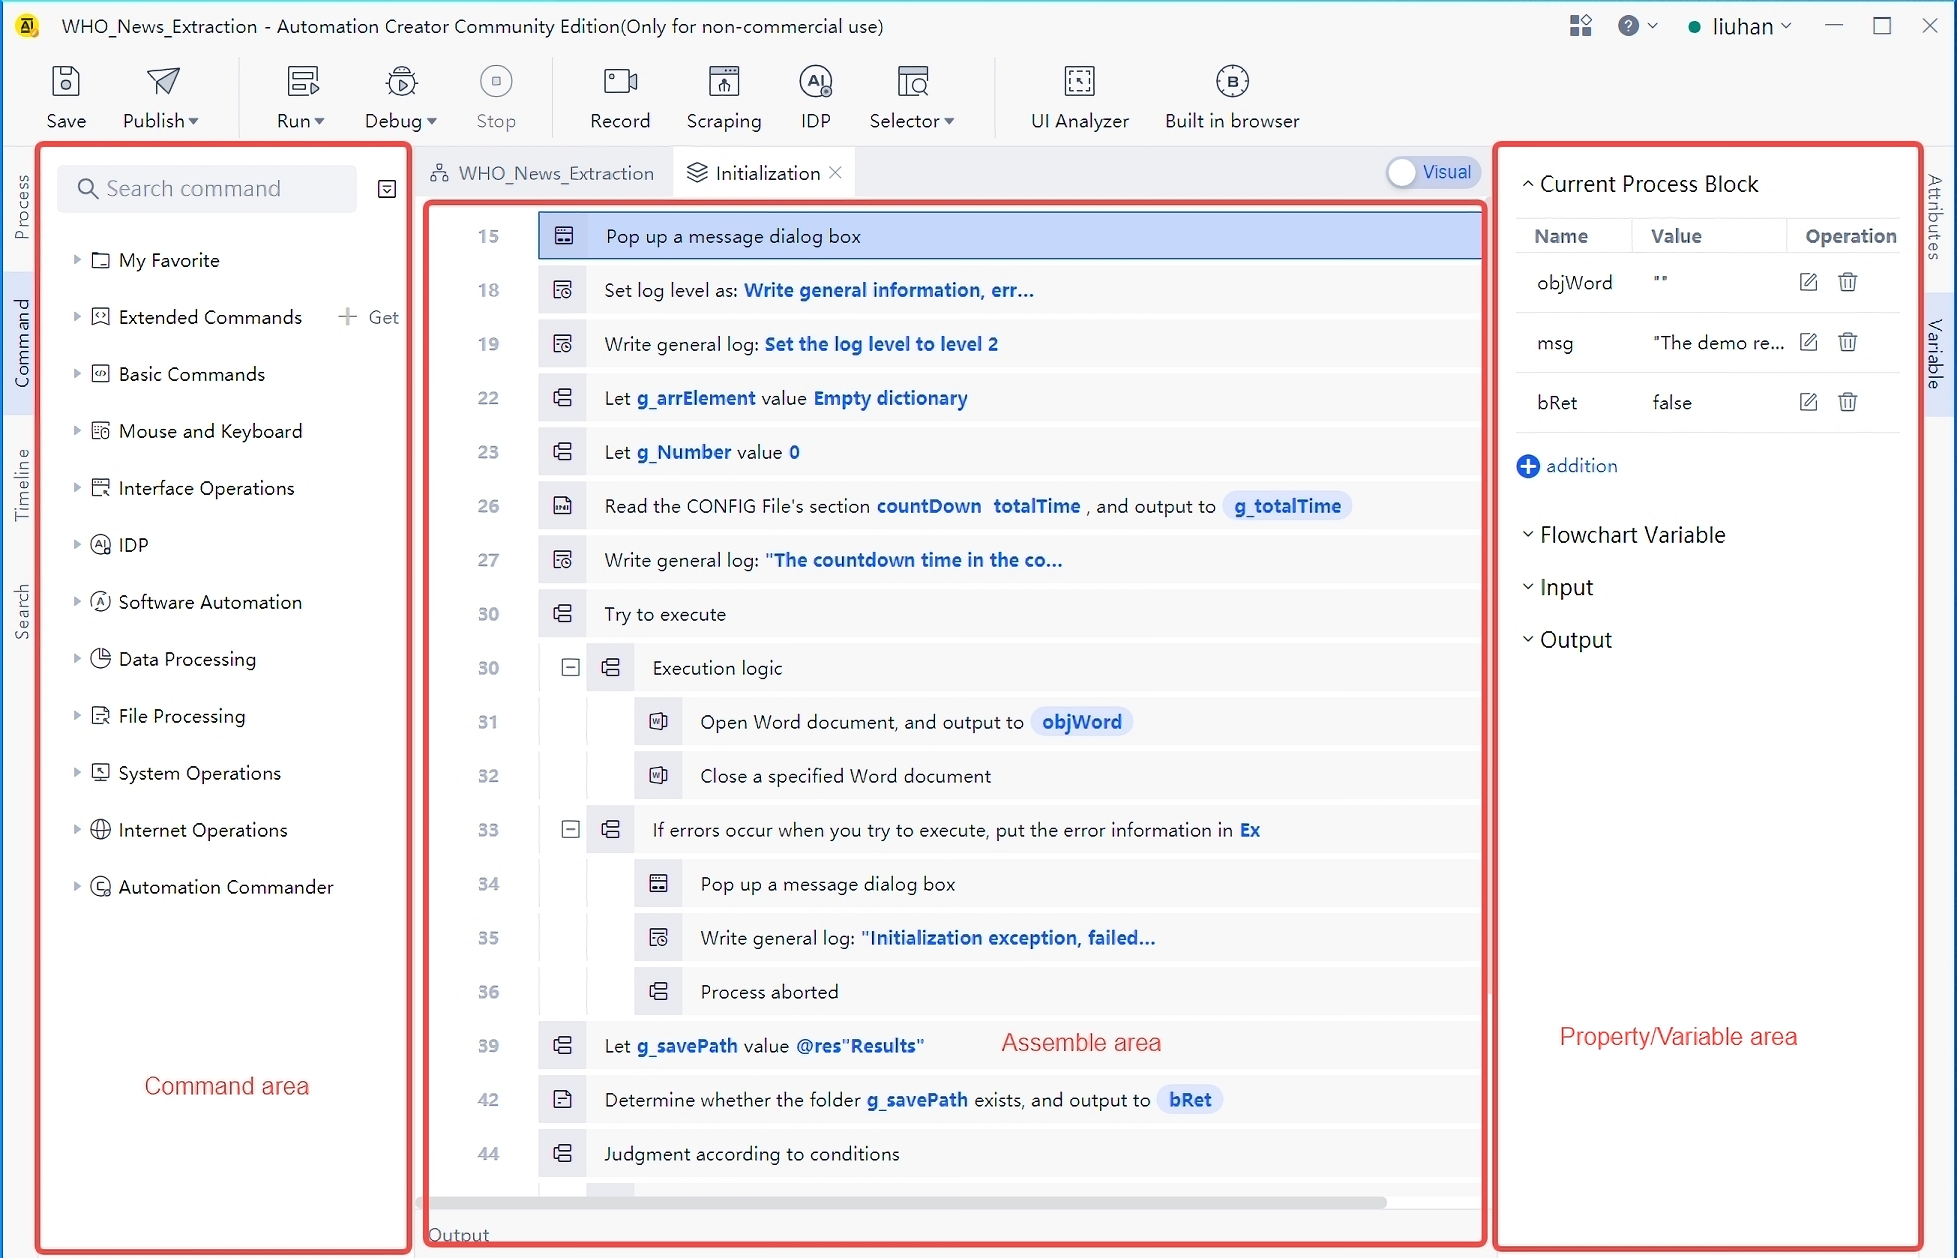This screenshot has height=1258, width=1957.
Task: Expand Interface Operations category
Action: (77, 488)
